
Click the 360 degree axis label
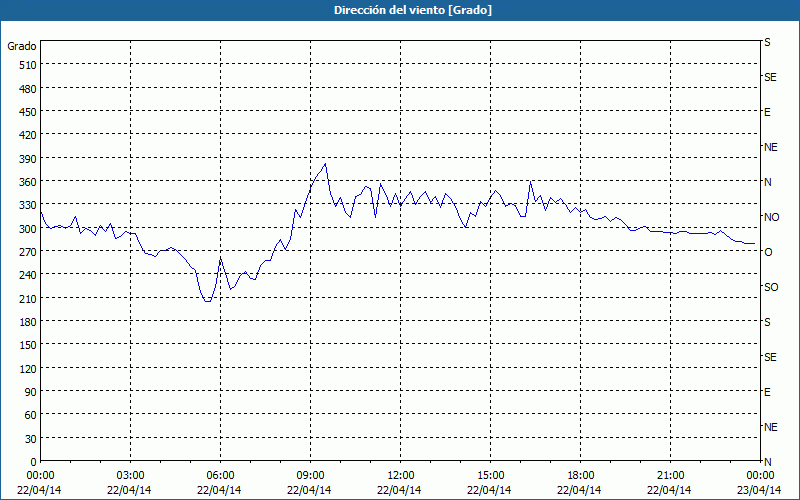[x=28, y=182]
